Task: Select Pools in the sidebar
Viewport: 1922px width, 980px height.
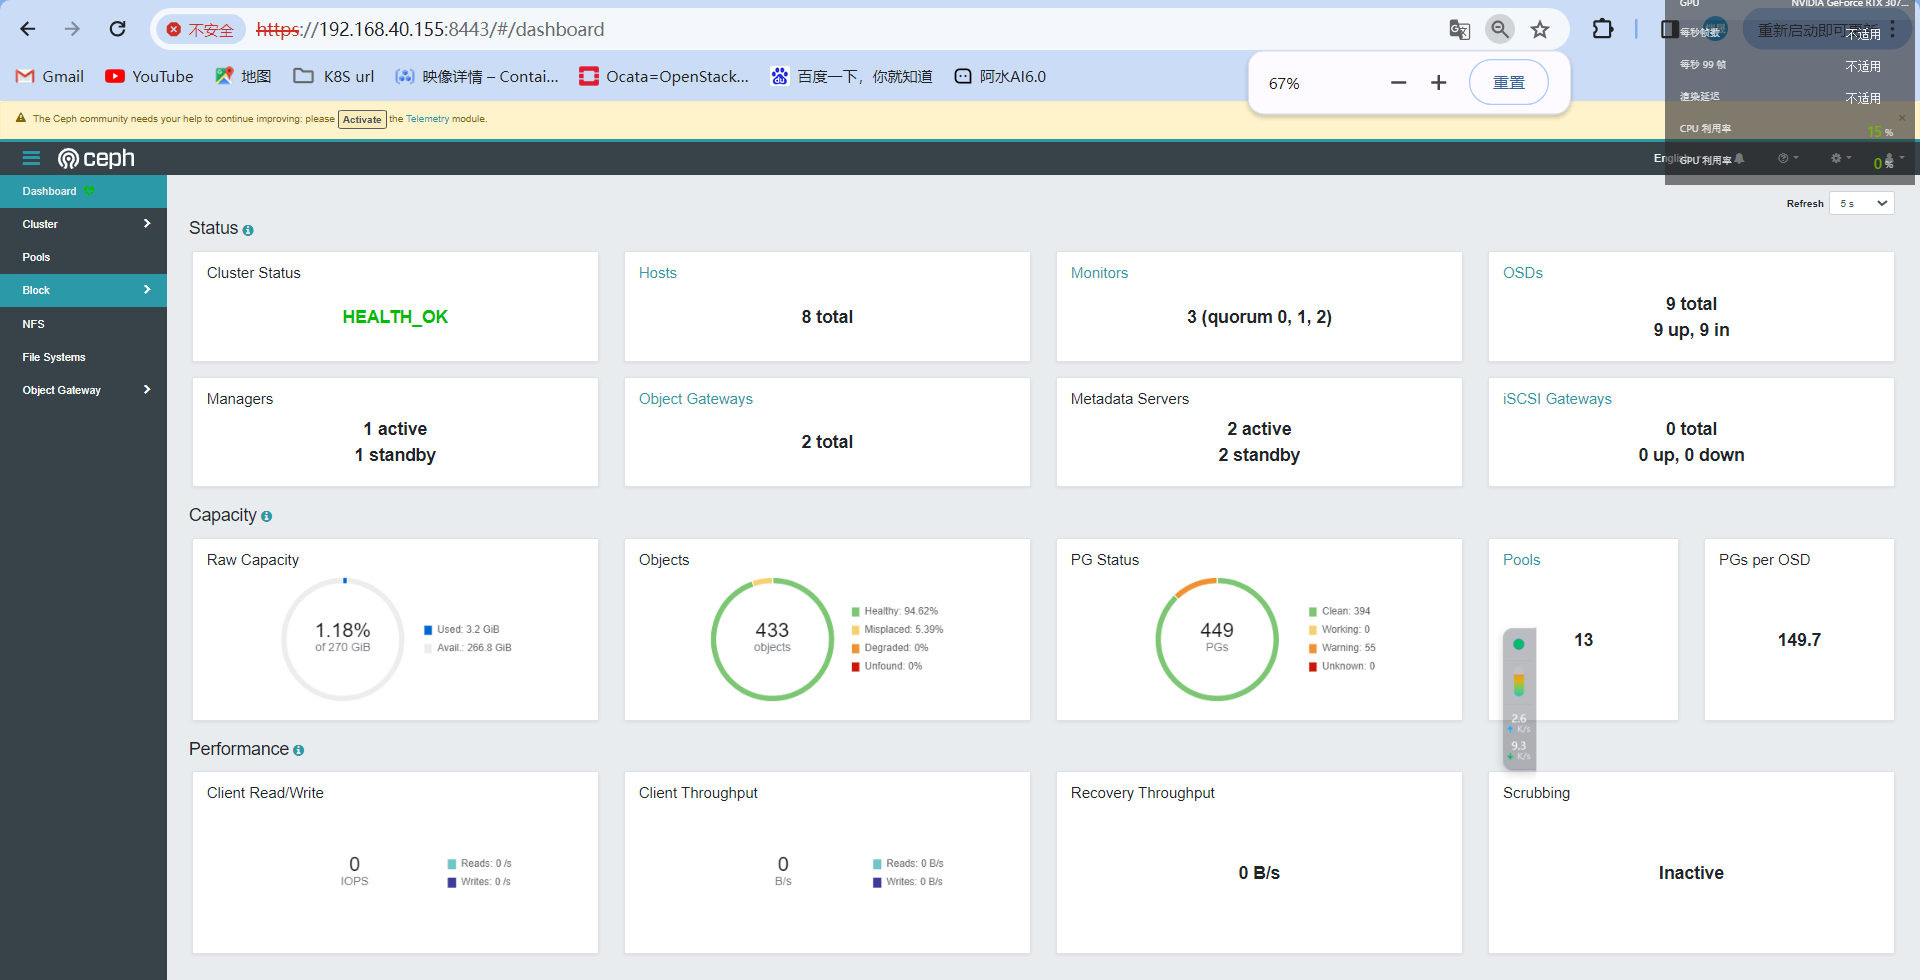Action: (83, 257)
